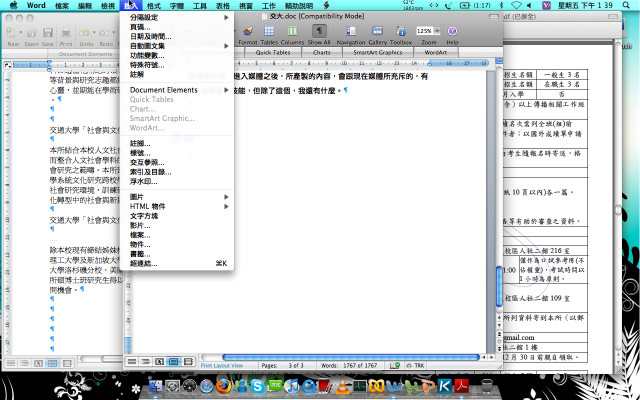Click the horizontal scrollbar of front document
Image resolution: width=640 pixels, height=400 pixels.
pyautogui.click(x=350, y=357)
